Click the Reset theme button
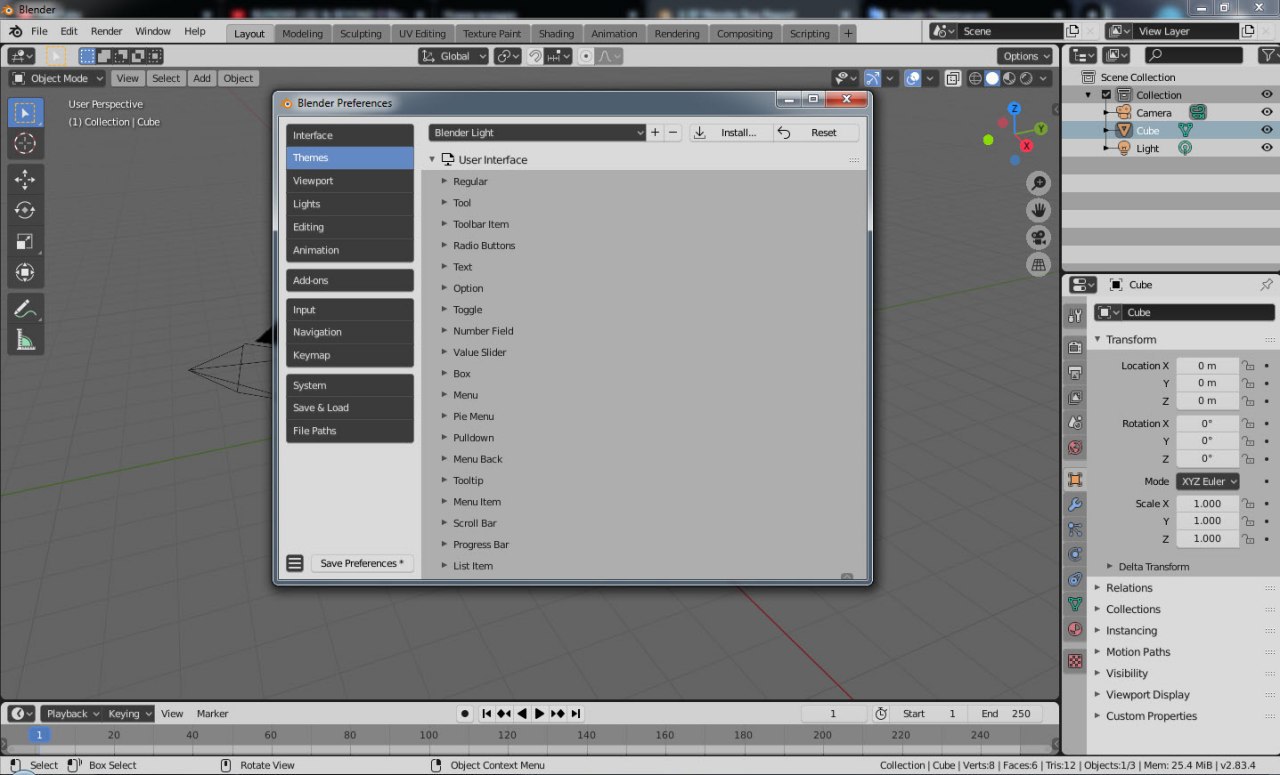This screenshot has width=1280, height=775. click(x=816, y=132)
